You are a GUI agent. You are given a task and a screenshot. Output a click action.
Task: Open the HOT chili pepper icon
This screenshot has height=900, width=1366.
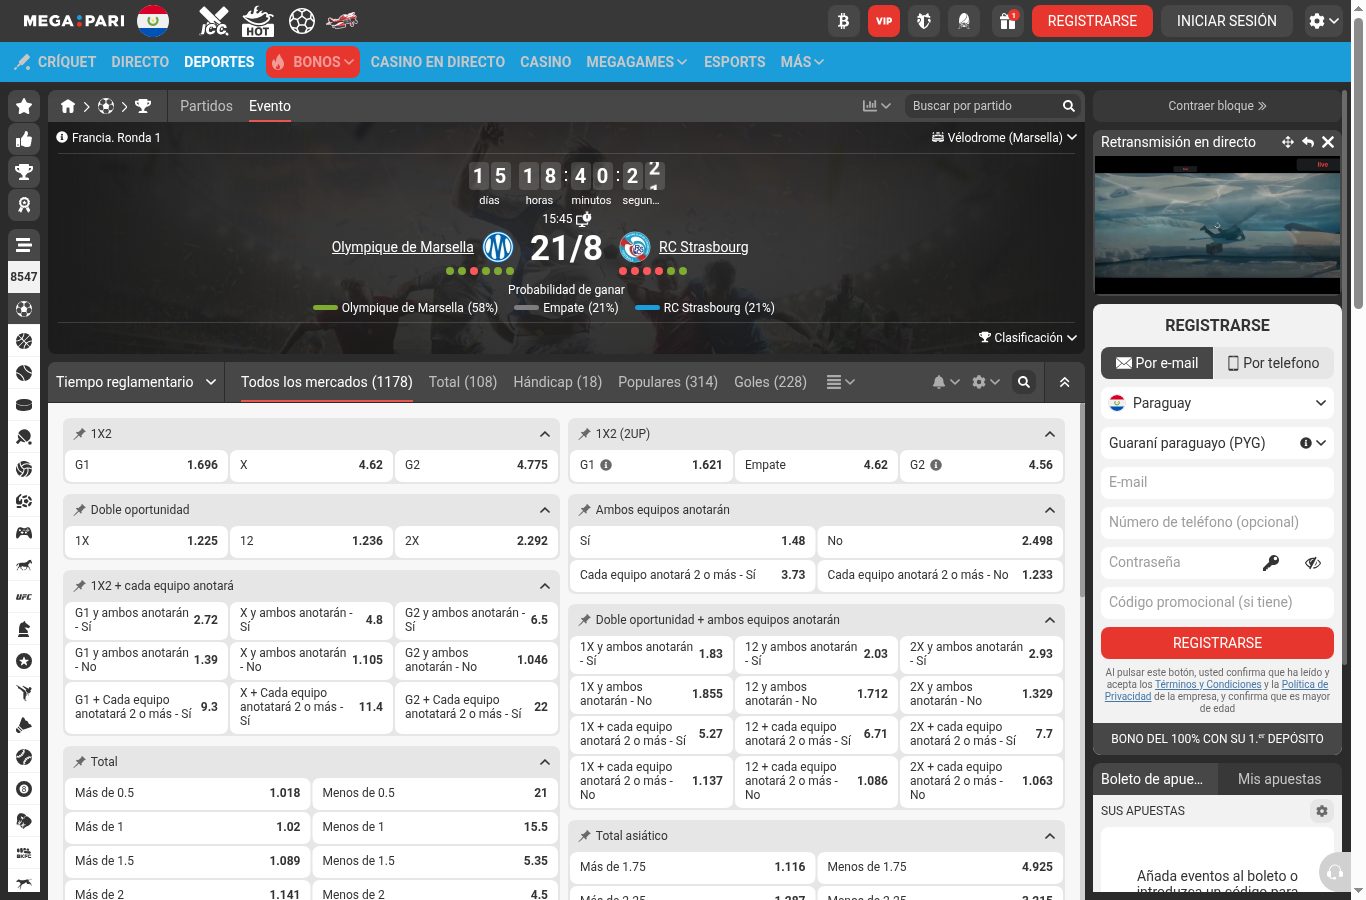click(258, 21)
